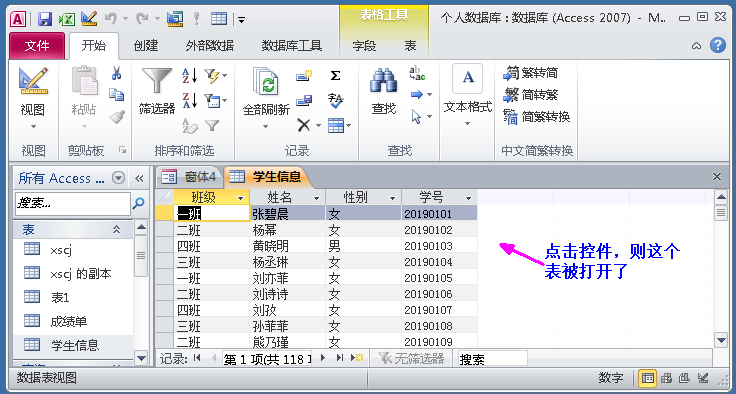Image resolution: width=736 pixels, height=394 pixels.
Task: Click the new record icon in 记录 group
Action: pyautogui.click(x=304, y=75)
